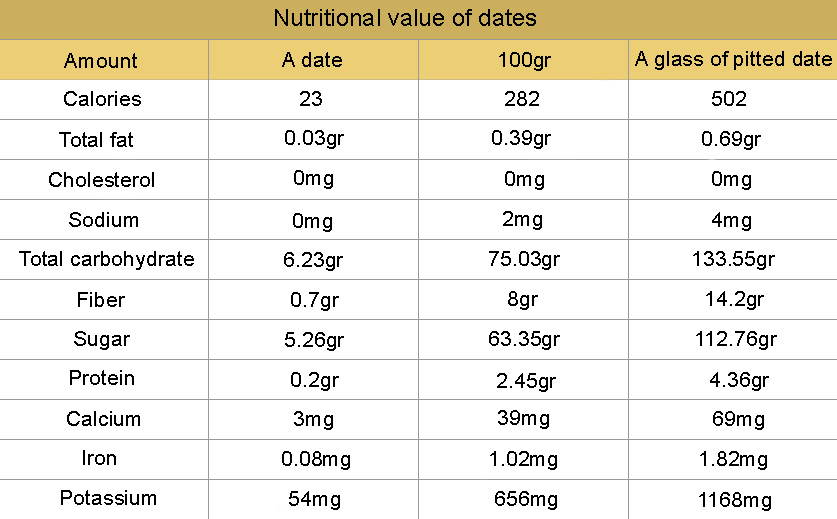Click the 'Nutritional value of dates' title
The image size is (837, 519).
pyautogui.click(x=405, y=18)
